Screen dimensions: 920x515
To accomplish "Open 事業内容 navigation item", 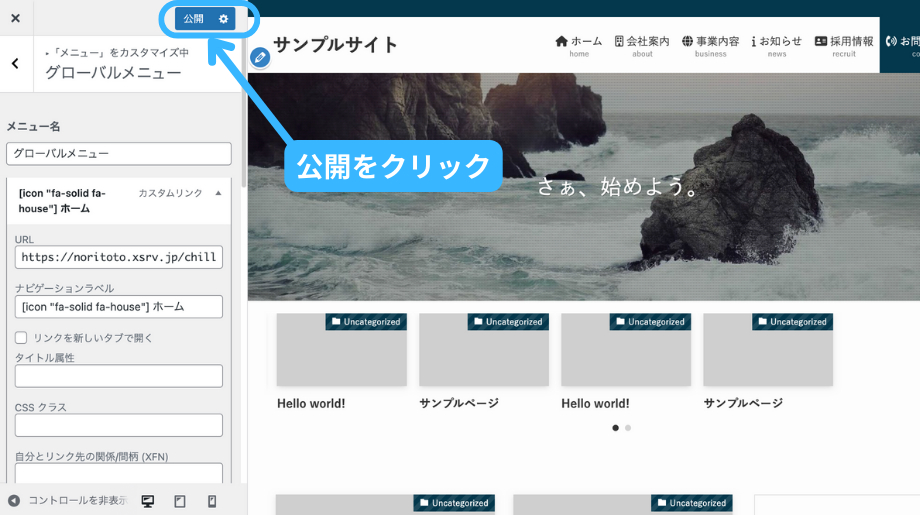I will click(711, 45).
